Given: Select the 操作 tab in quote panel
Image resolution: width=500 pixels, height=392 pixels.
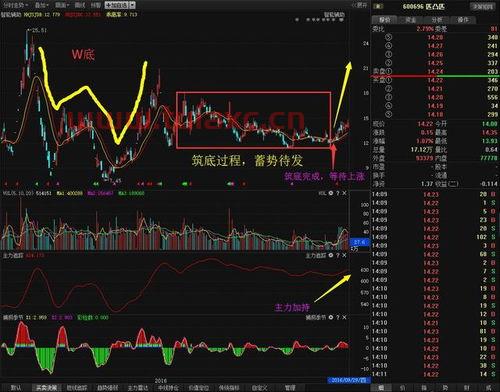Looking at the screenshot, I should point(463,20).
